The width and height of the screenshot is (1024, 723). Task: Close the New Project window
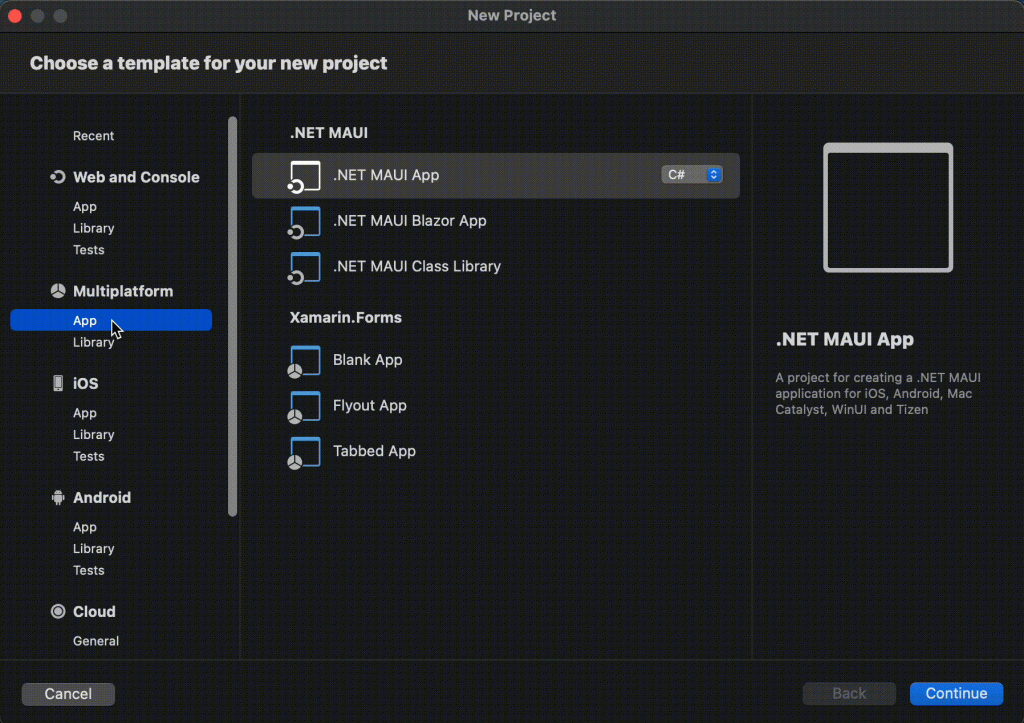(15, 16)
